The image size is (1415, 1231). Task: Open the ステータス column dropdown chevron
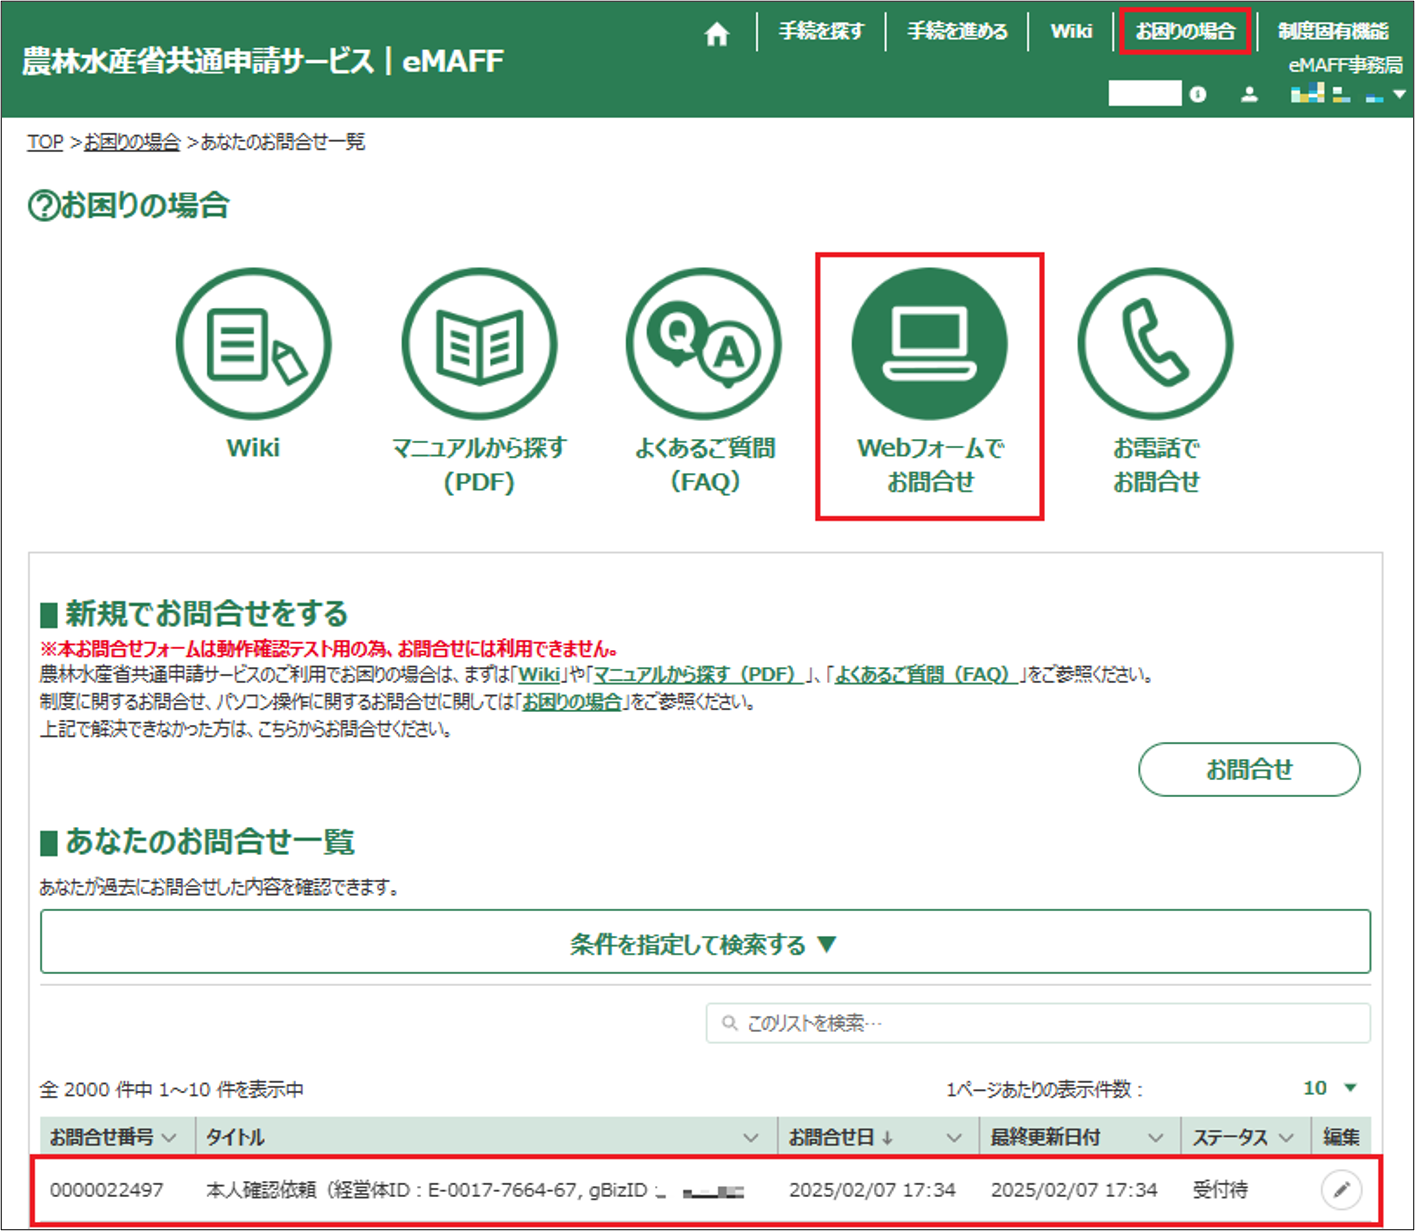(x=1286, y=1138)
